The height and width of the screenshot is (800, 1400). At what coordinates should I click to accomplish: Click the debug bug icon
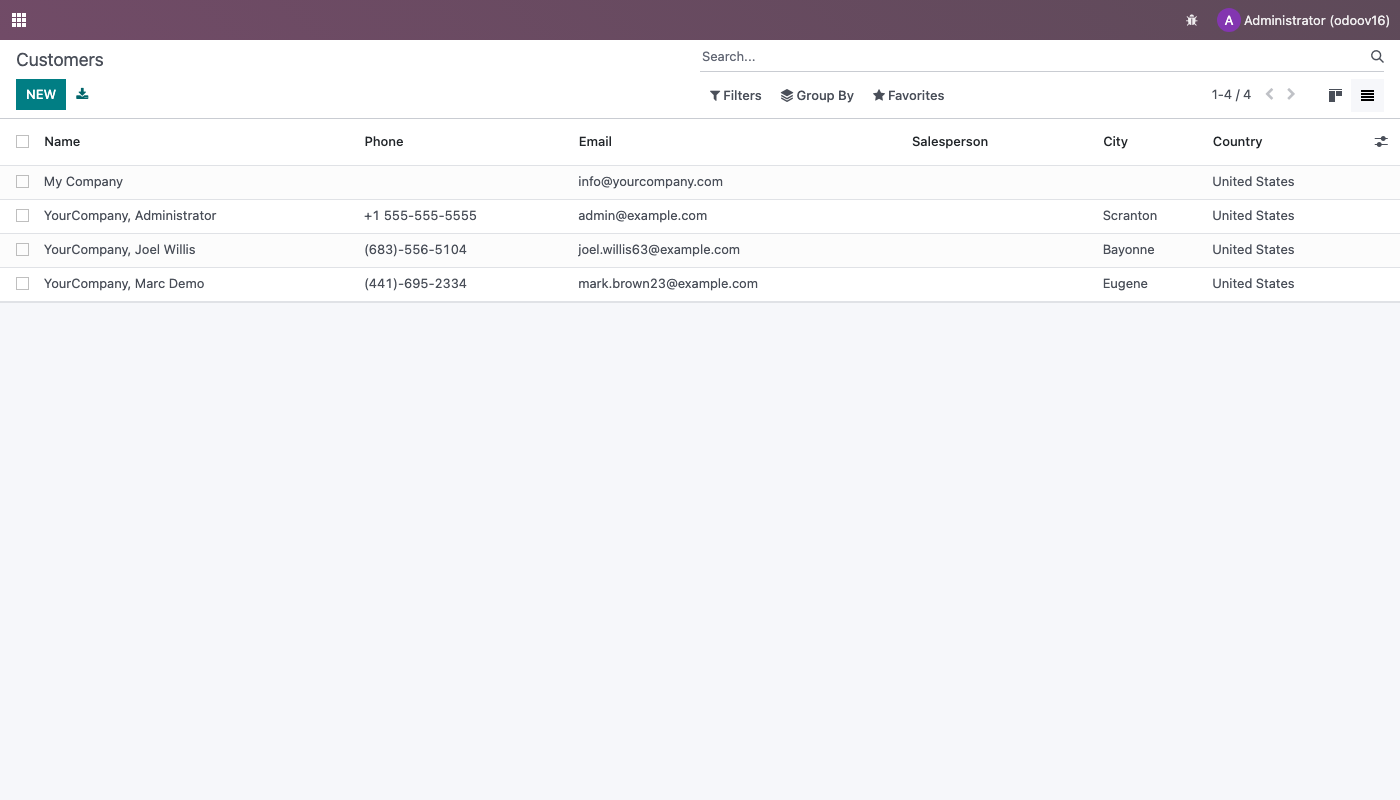point(1191,20)
